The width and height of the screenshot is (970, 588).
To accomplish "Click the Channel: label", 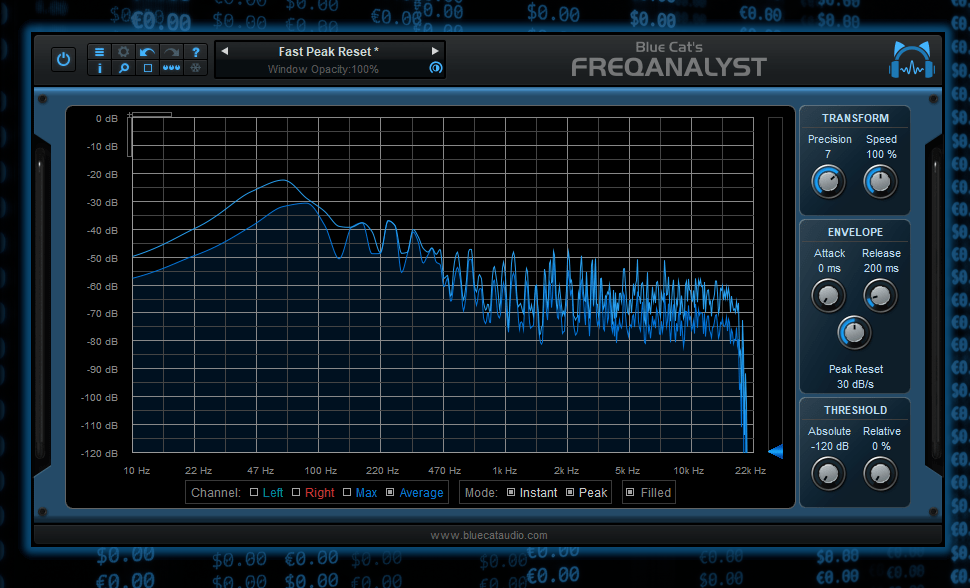I will (x=215, y=493).
